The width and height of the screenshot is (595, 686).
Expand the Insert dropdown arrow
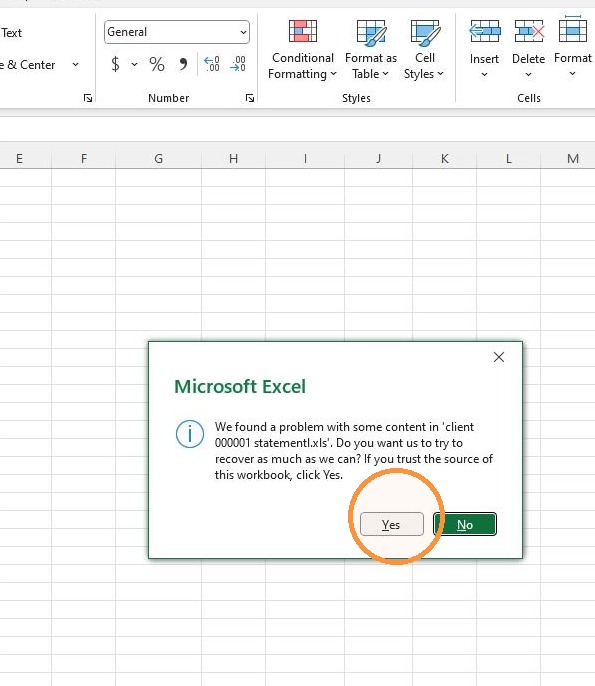(x=484, y=74)
